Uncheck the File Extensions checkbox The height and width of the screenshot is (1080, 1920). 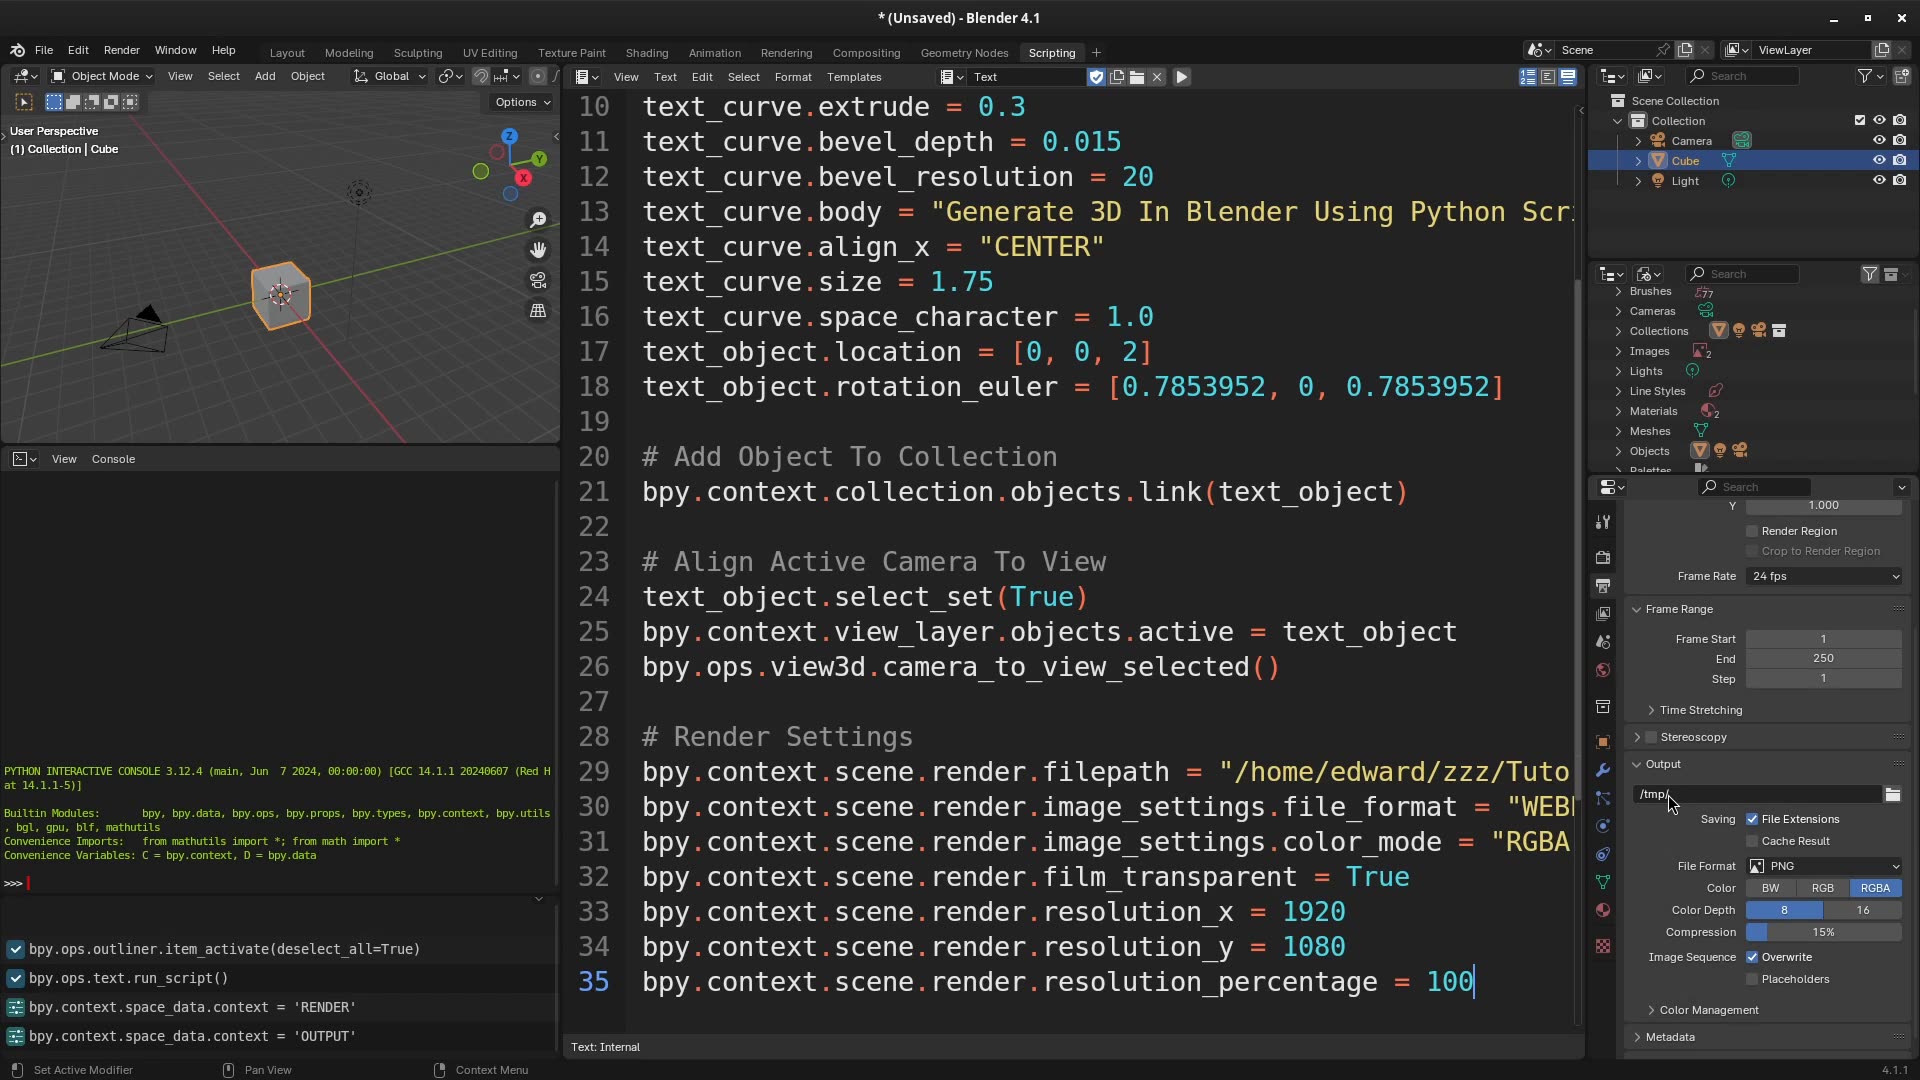[x=1753, y=819]
